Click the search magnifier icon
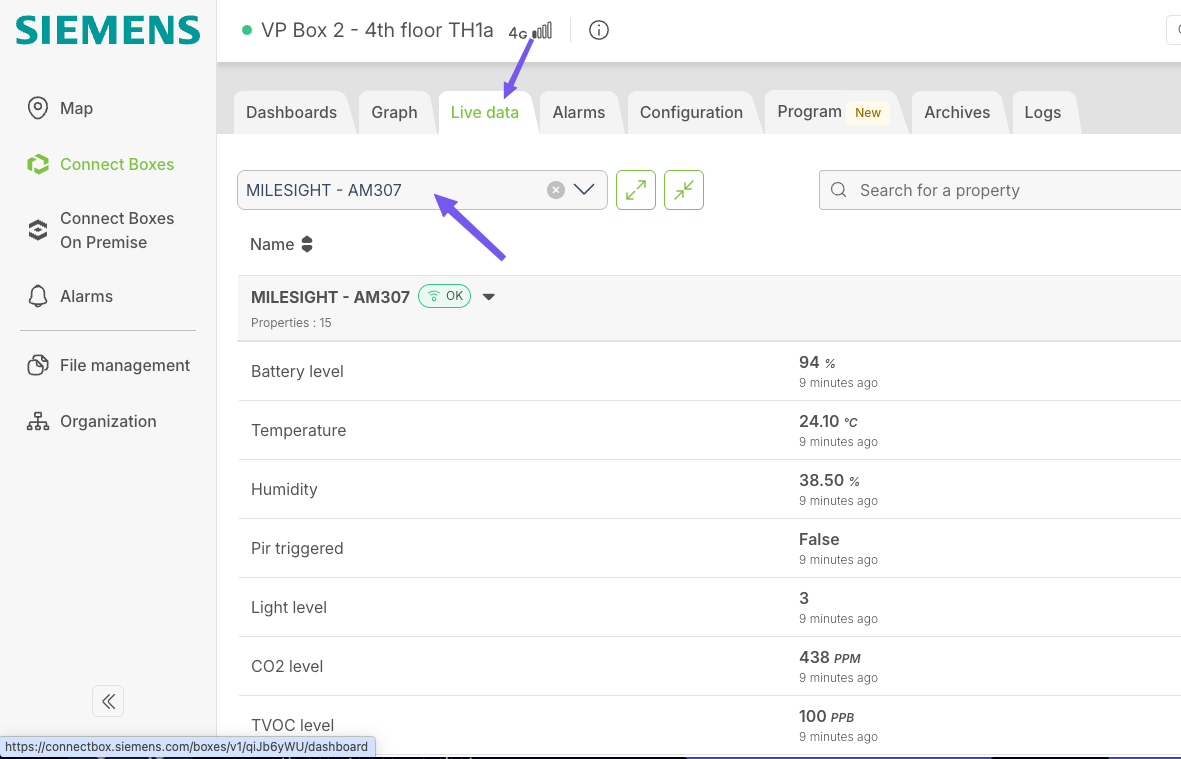This screenshot has width=1181, height=759. coord(838,190)
